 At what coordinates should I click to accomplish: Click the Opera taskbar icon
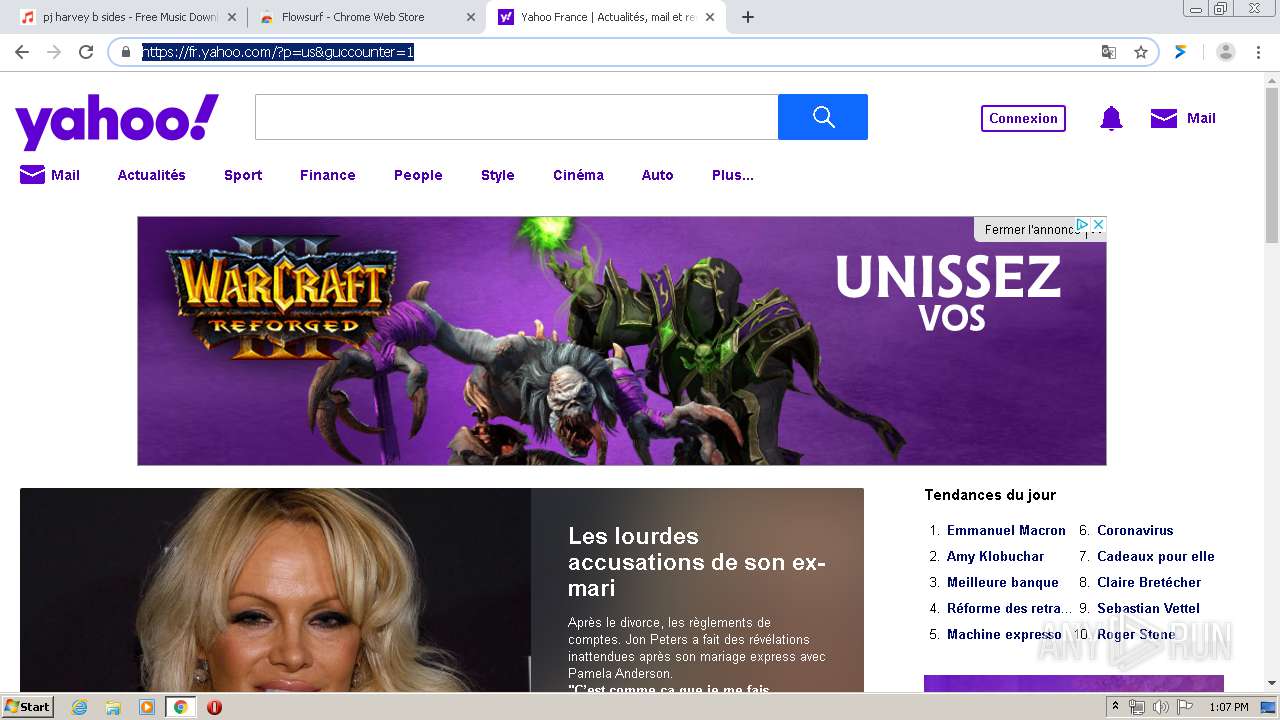(214, 707)
